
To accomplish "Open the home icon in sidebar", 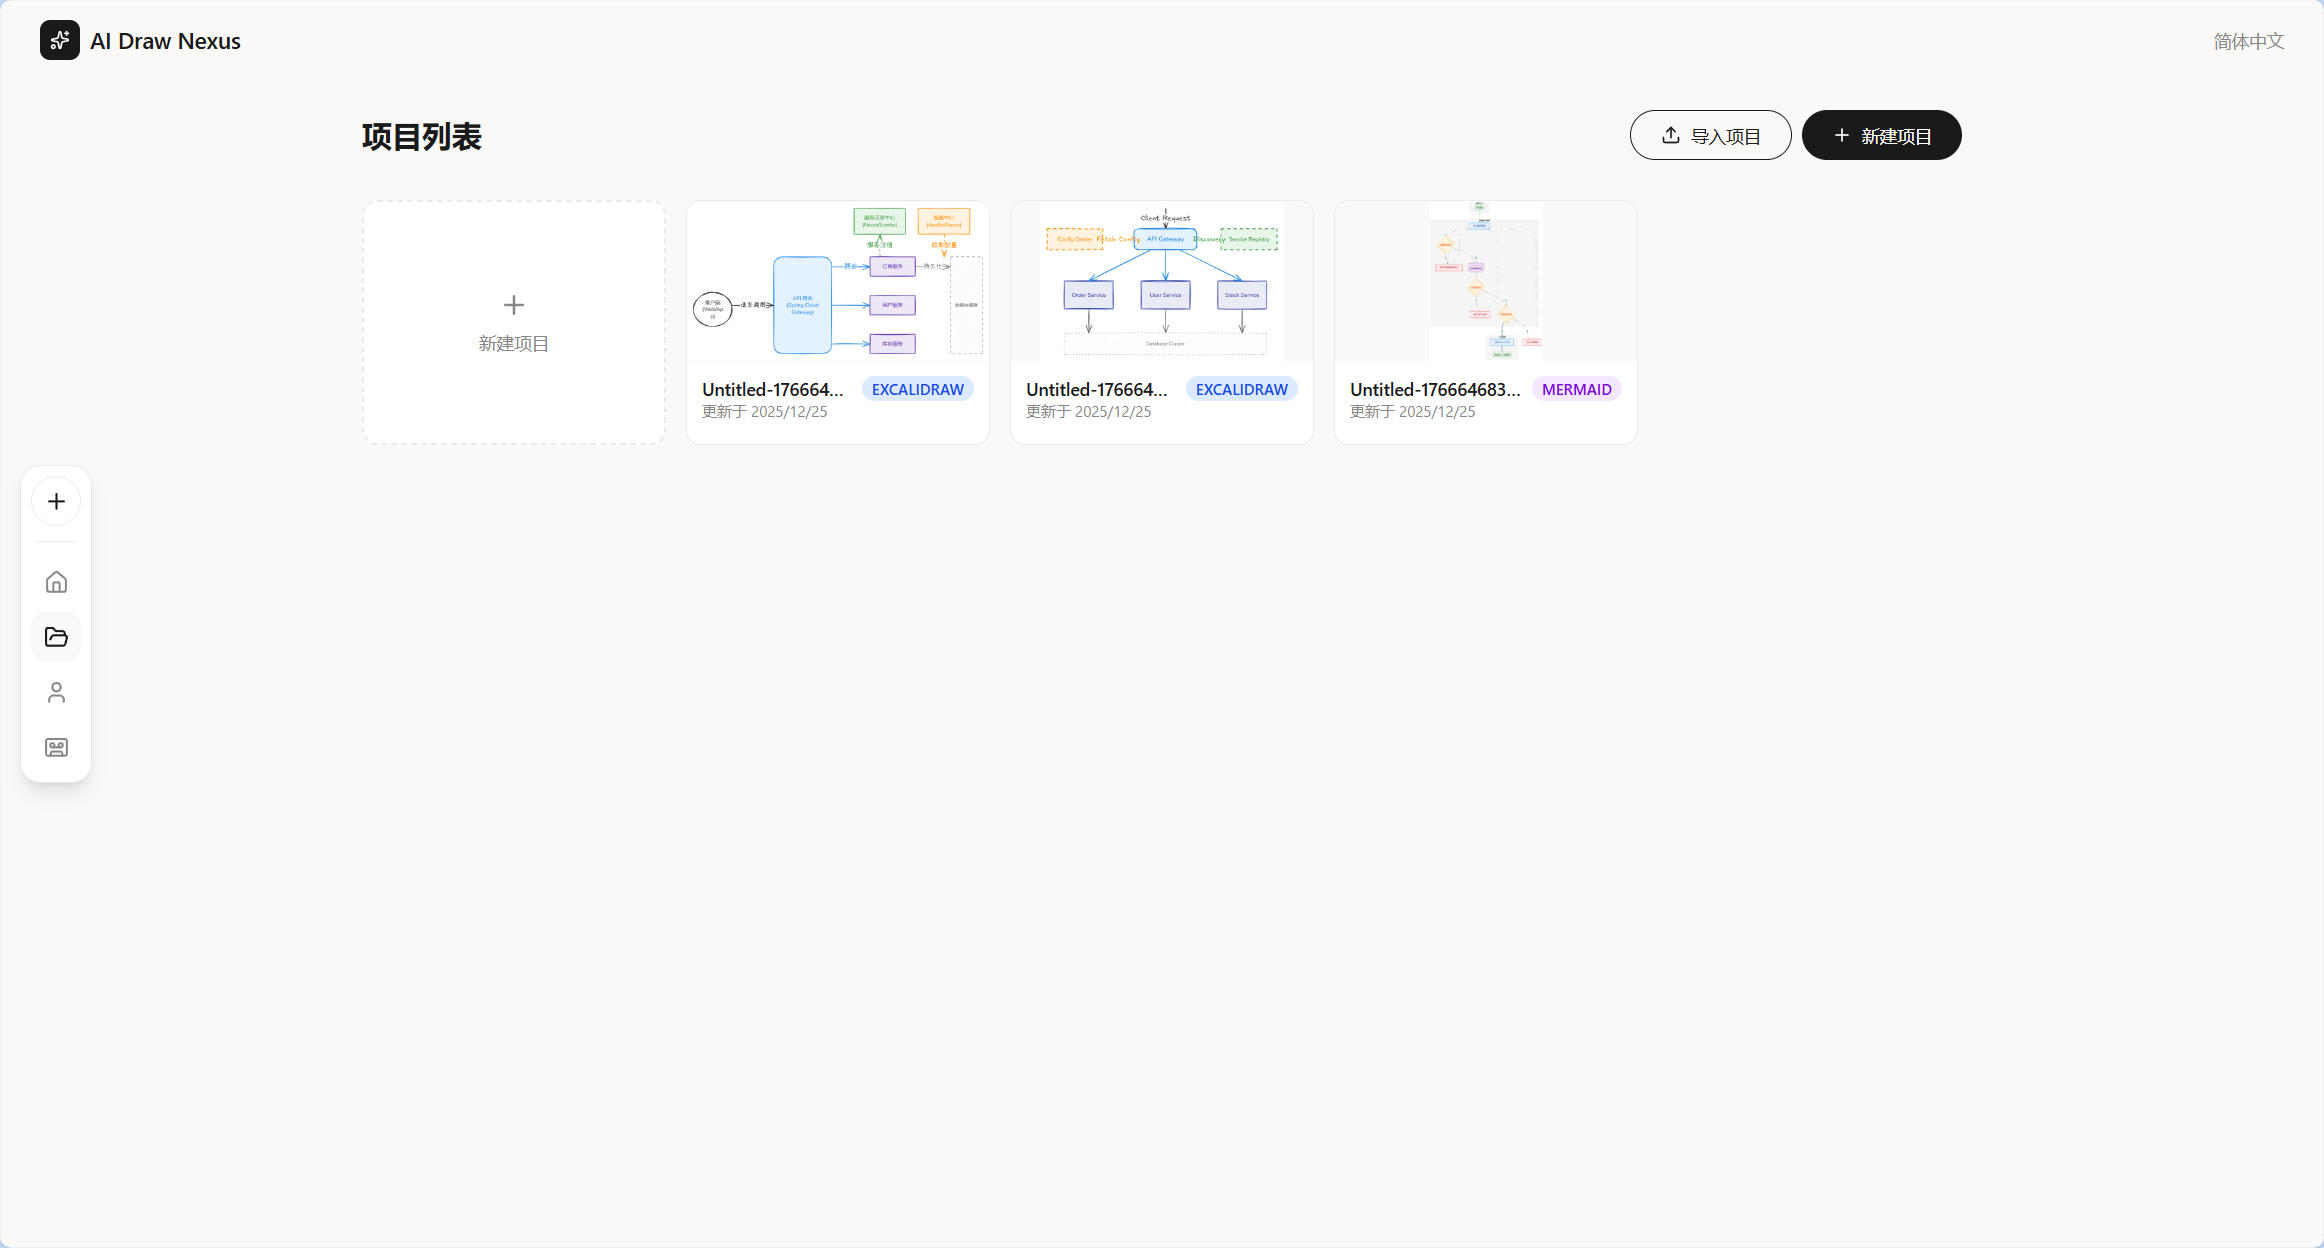I will [x=56, y=582].
